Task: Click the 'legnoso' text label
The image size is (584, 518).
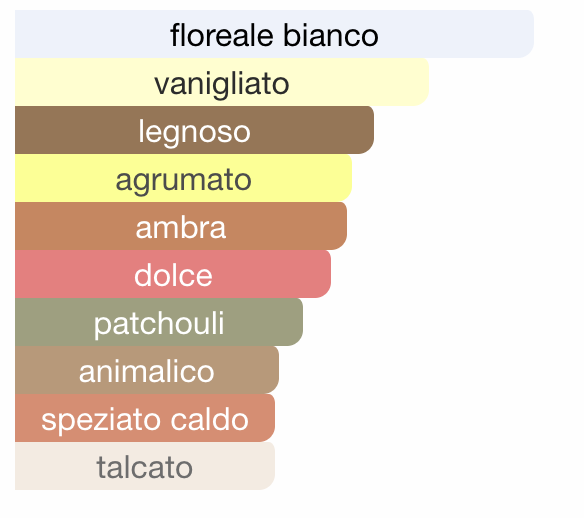Action: 194,133
